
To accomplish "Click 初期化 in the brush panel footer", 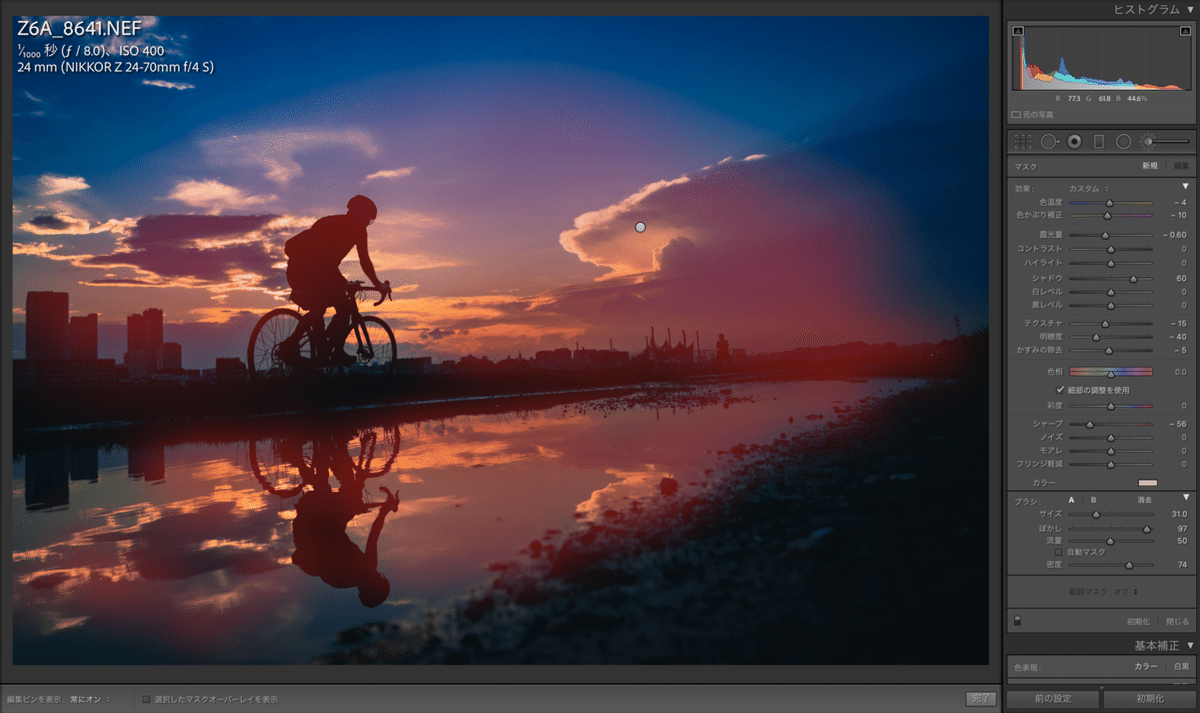I will (1140, 621).
